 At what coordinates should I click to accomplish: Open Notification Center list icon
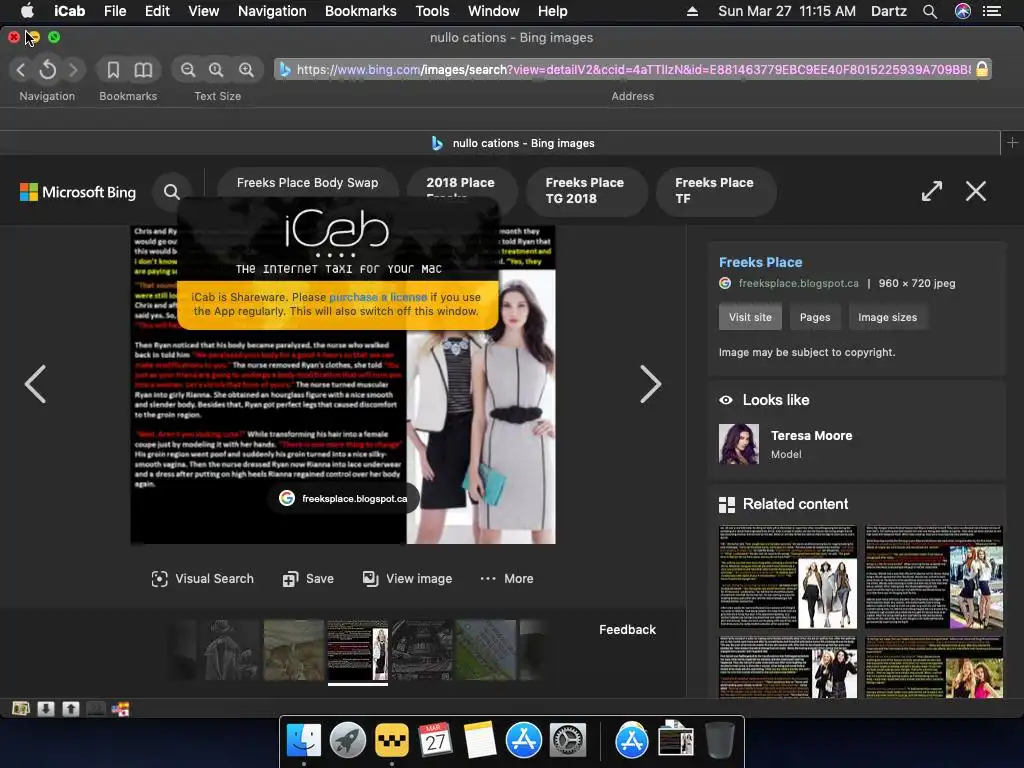click(x=992, y=11)
